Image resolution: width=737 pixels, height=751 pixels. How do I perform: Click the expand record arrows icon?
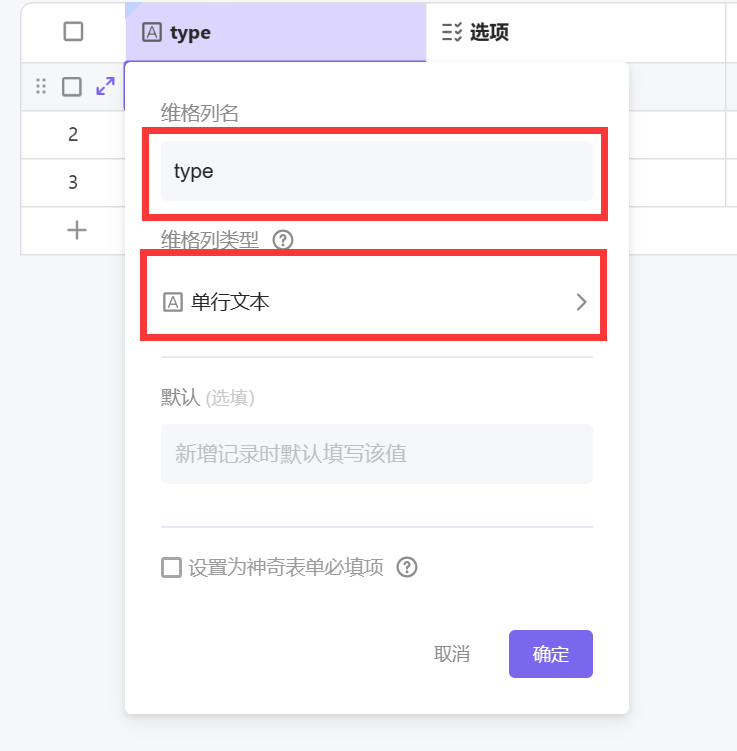coord(105,87)
